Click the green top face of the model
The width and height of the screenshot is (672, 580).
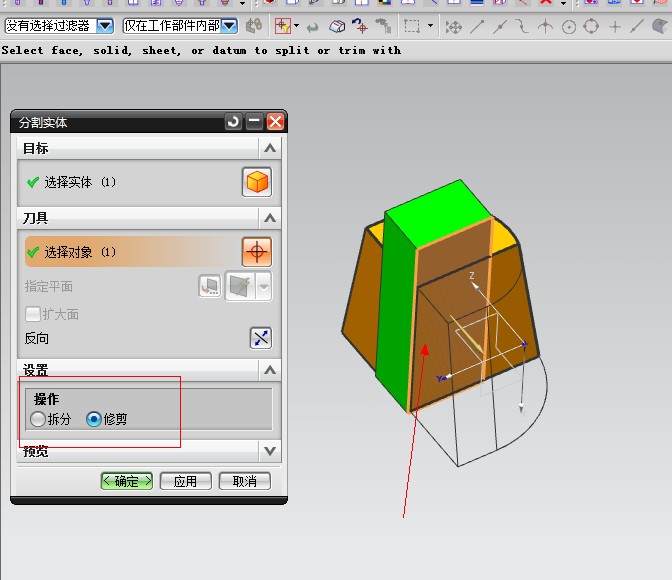(x=437, y=213)
